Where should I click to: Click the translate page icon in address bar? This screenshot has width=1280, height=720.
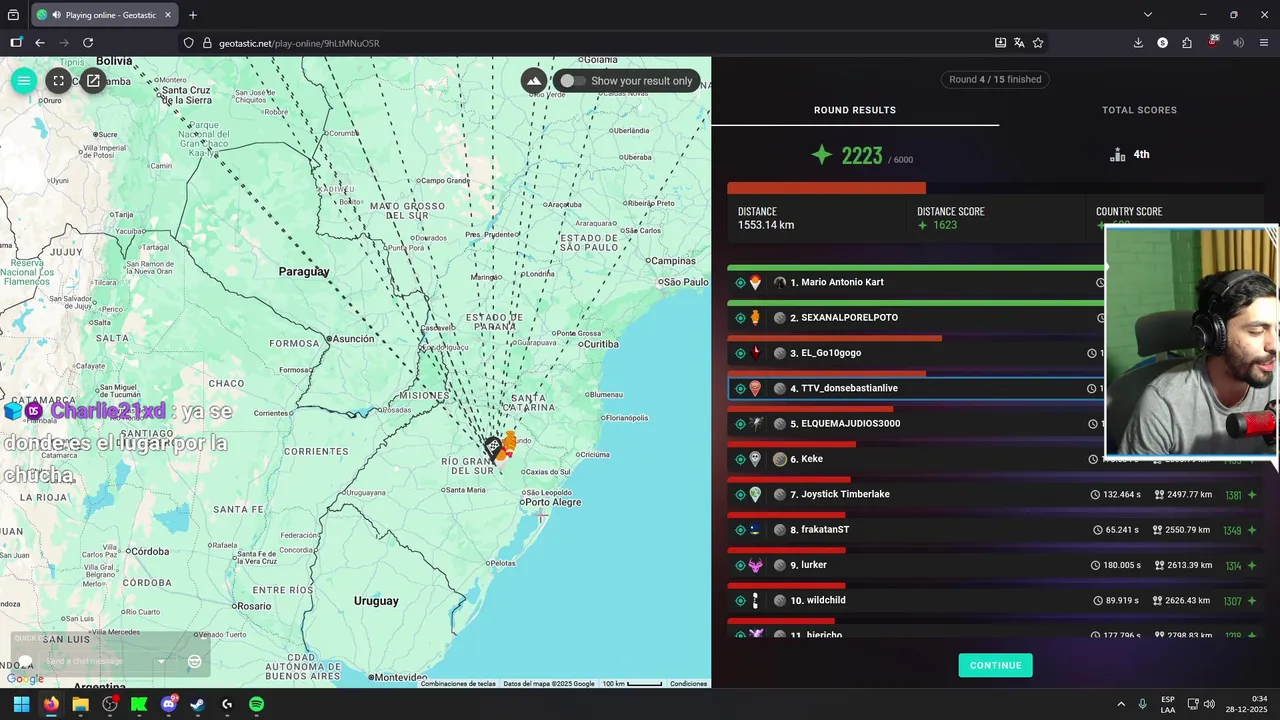[x=1019, y=43]
